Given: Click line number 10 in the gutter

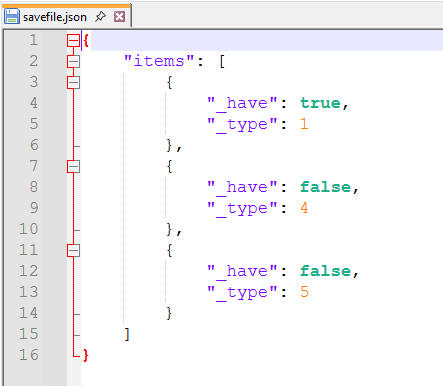Looking at the screenshot, I should point(29,229).
